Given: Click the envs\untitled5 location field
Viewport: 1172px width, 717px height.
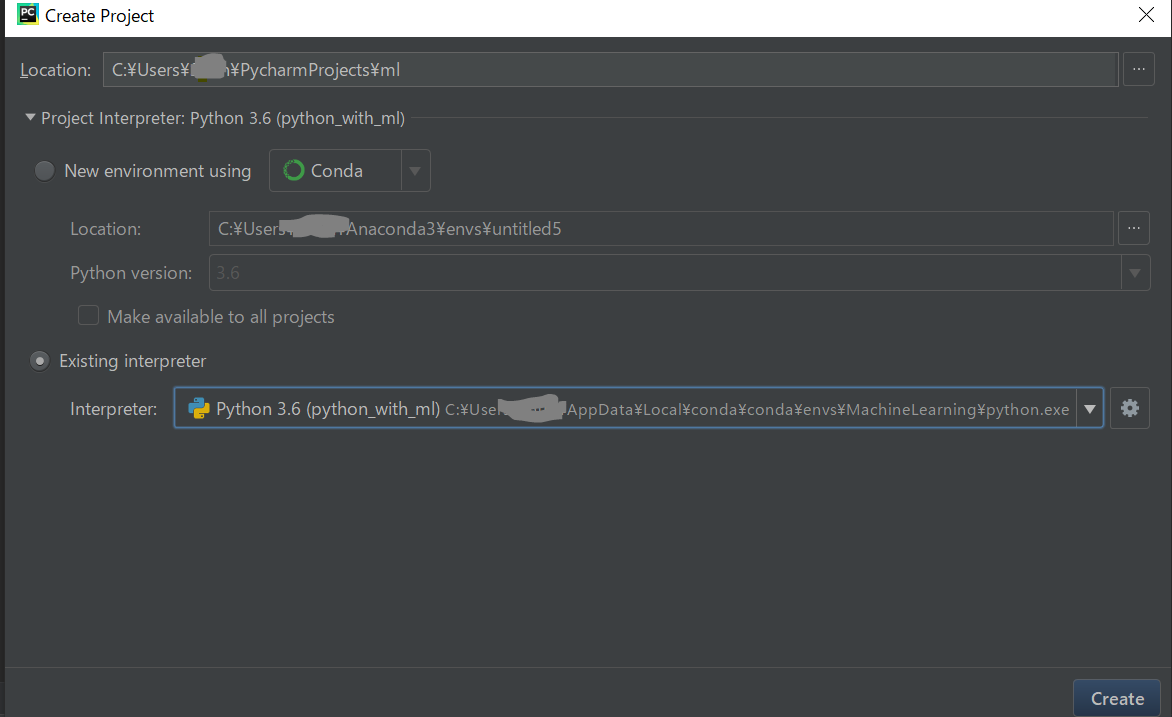Looking at the screenshot, I should [x=661, y=228].
